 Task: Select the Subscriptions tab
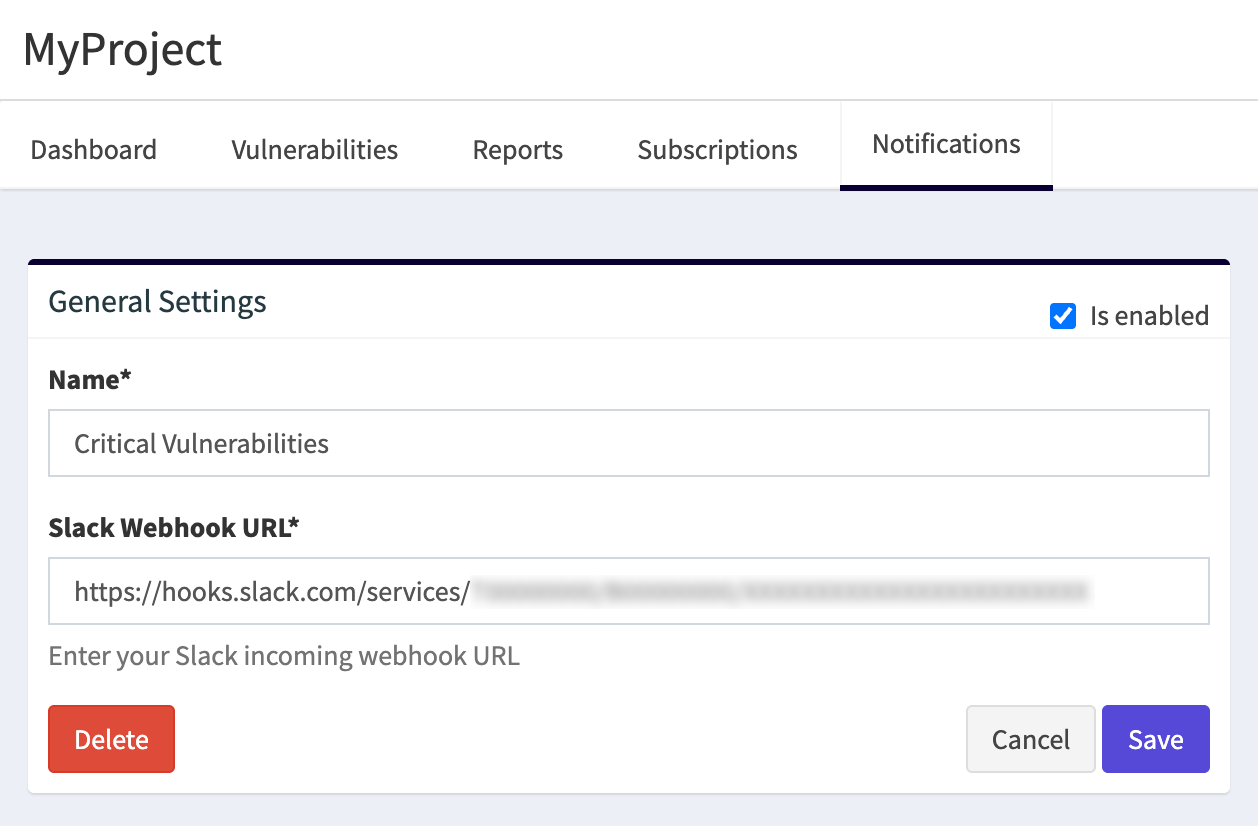click(x=717, y=150)
